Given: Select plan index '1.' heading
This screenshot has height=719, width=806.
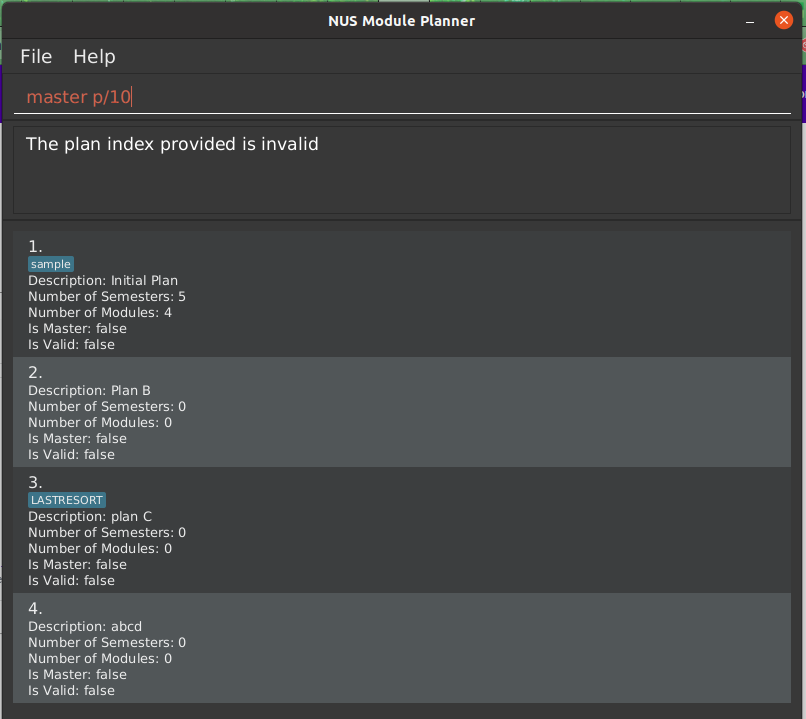Looking at the screenshot, I should [35, 246].
